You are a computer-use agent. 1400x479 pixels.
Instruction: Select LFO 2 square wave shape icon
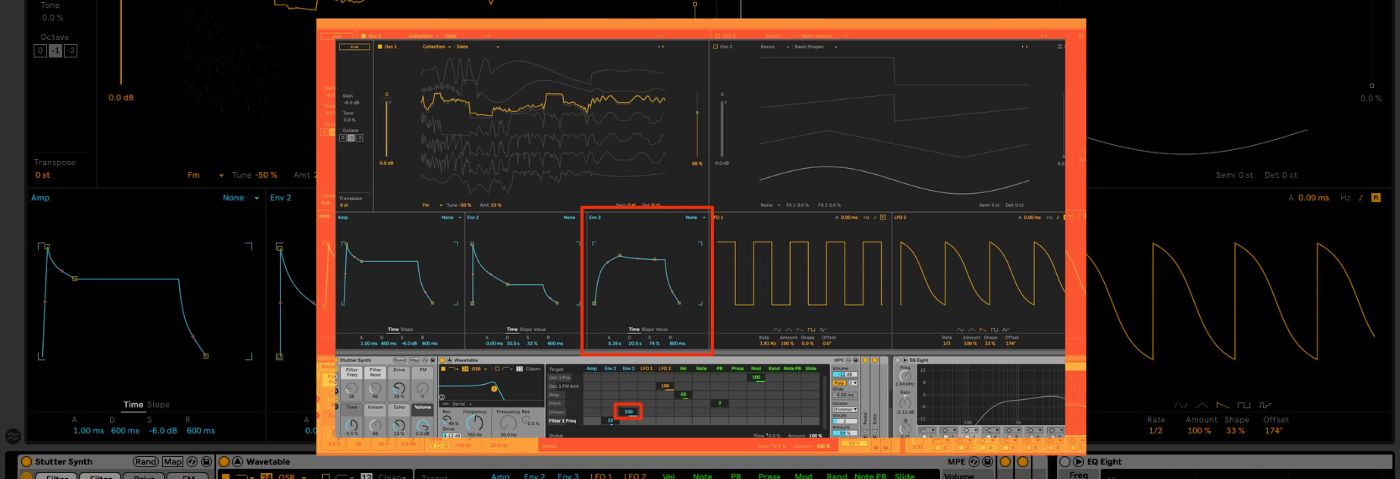point(994,330)
